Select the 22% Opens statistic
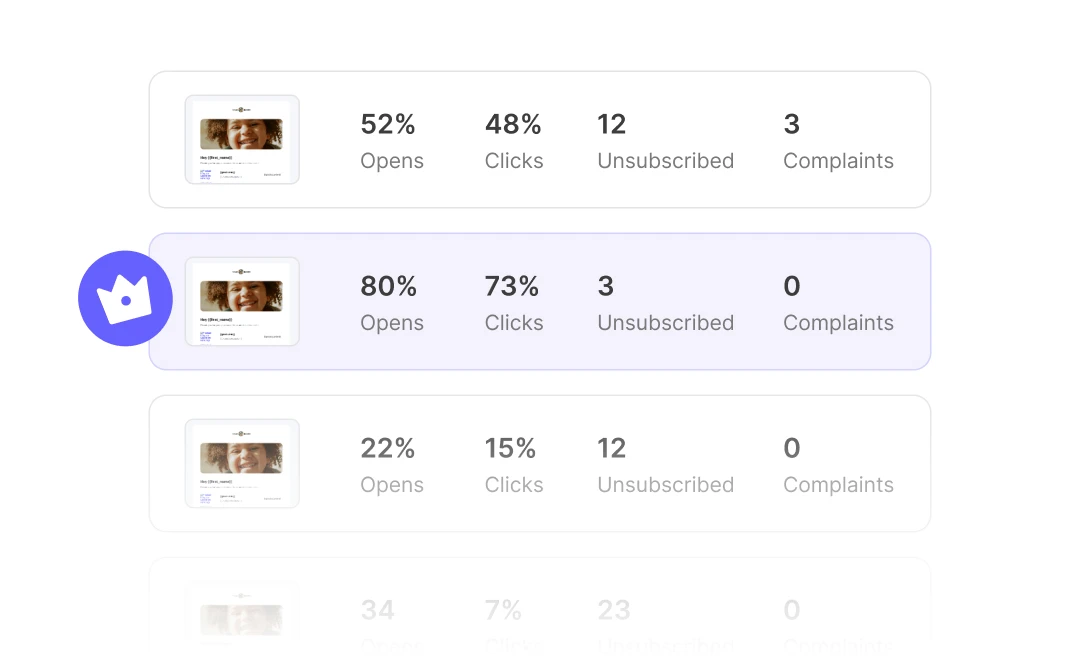 (392, 465)
